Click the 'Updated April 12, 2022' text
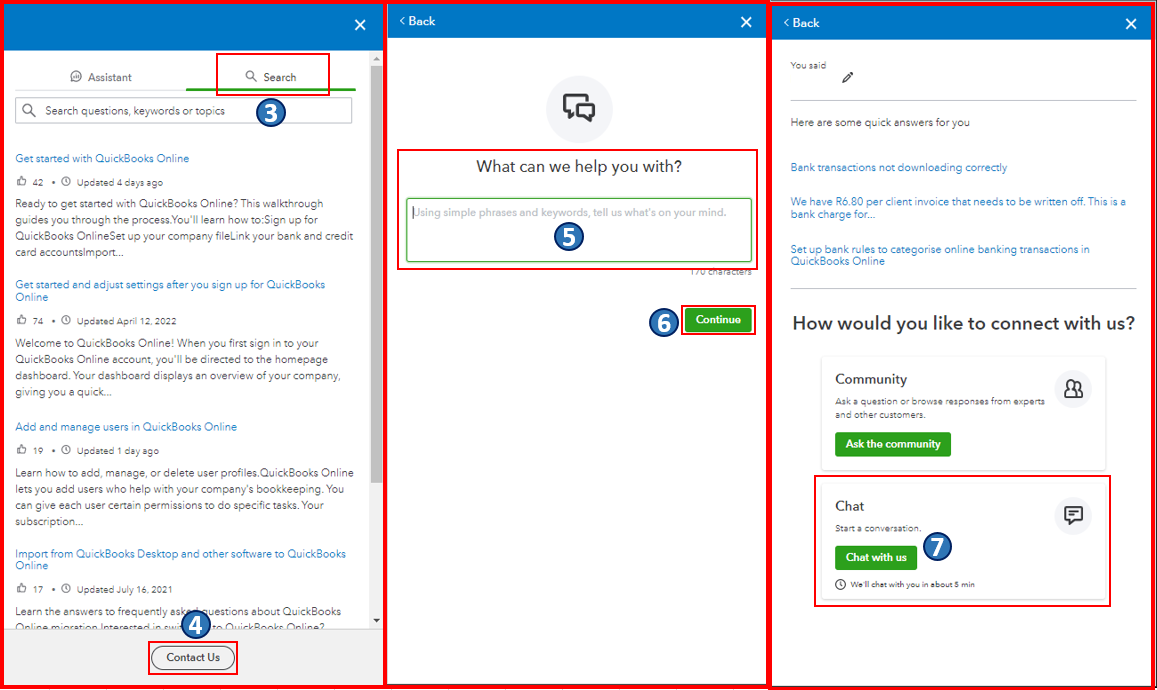This screenshot has height=690, width=1157. pyautogui.click(x=126, y=321)
